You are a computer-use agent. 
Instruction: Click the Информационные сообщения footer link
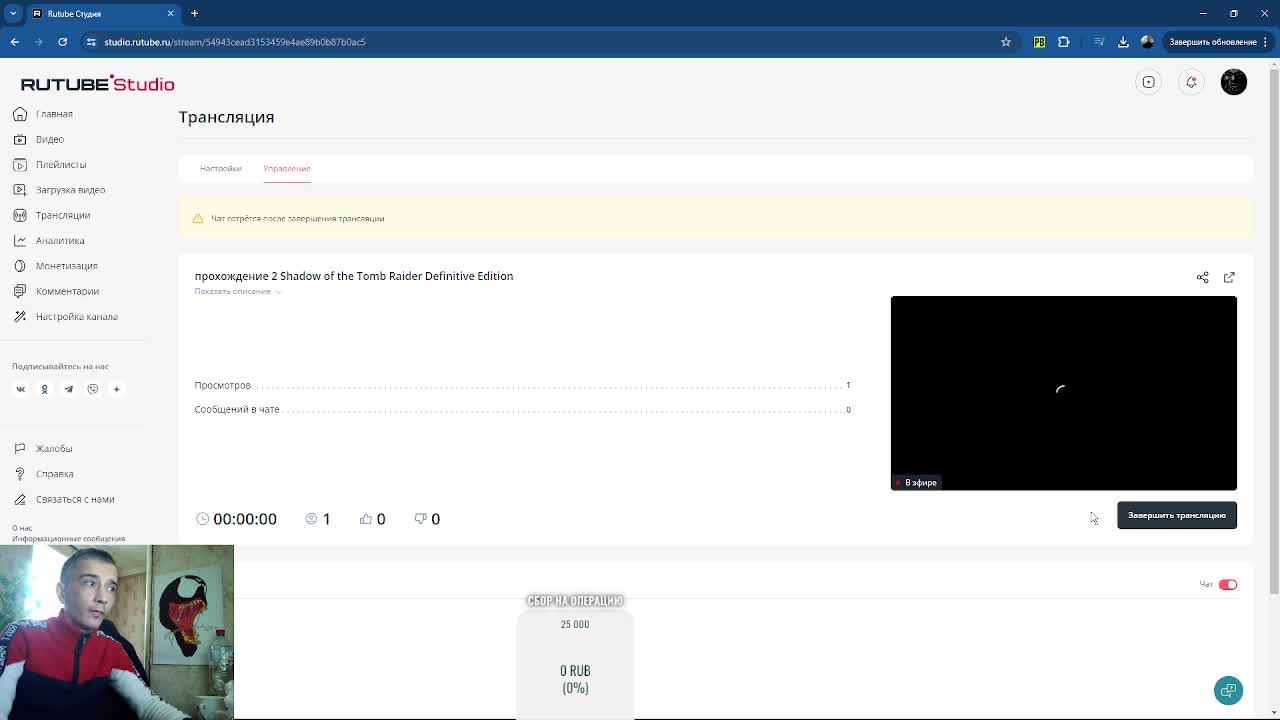(x=68, y=539)
